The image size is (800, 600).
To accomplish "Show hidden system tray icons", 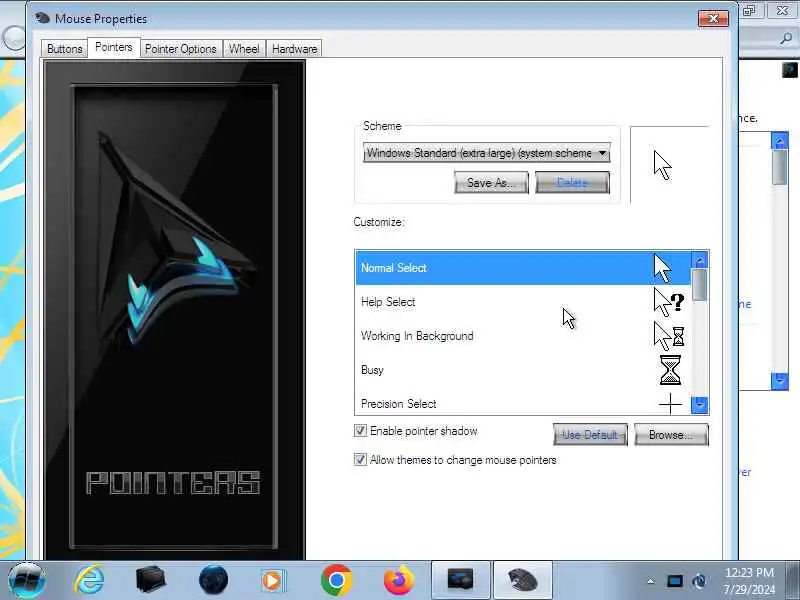I will (x=651, y=581).
